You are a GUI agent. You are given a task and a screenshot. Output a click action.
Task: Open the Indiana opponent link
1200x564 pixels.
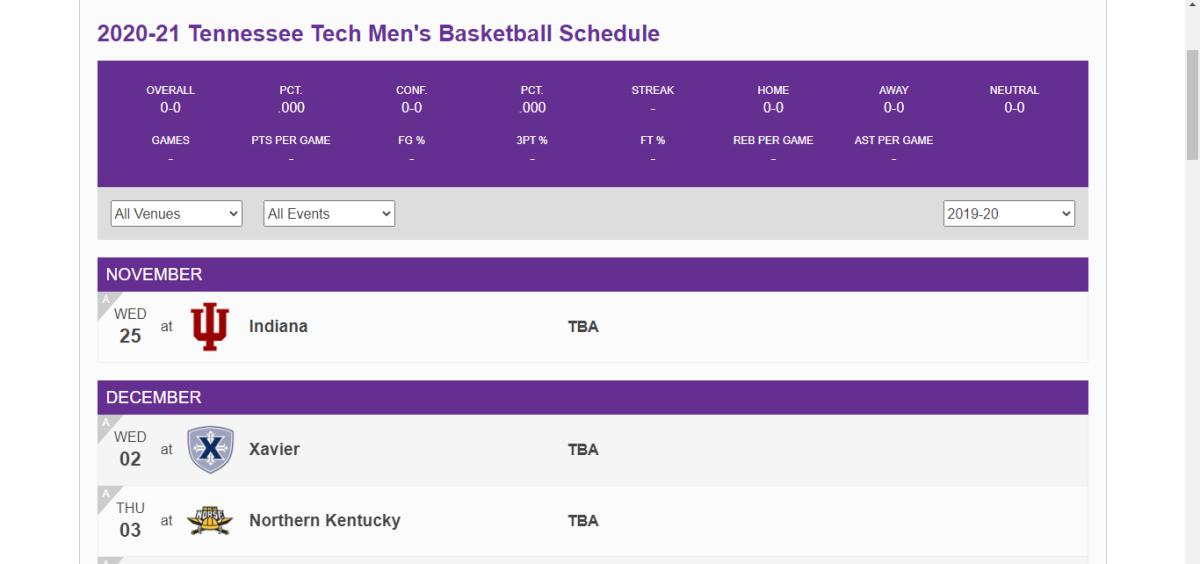[278, 327]
